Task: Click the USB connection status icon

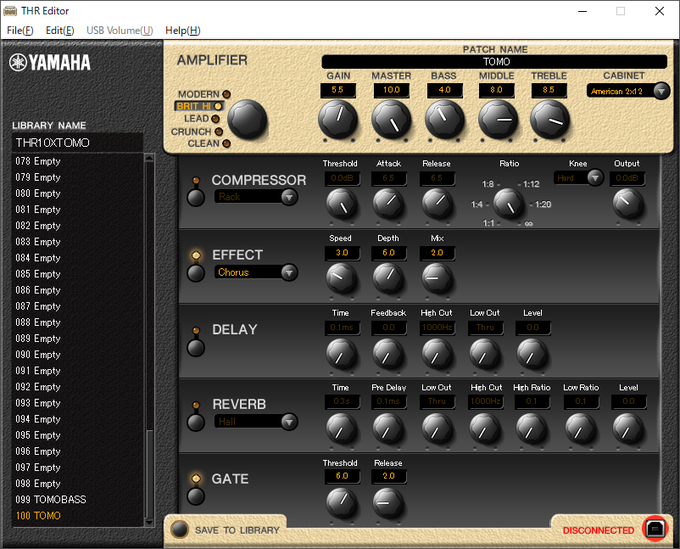Action: (654, 529)
